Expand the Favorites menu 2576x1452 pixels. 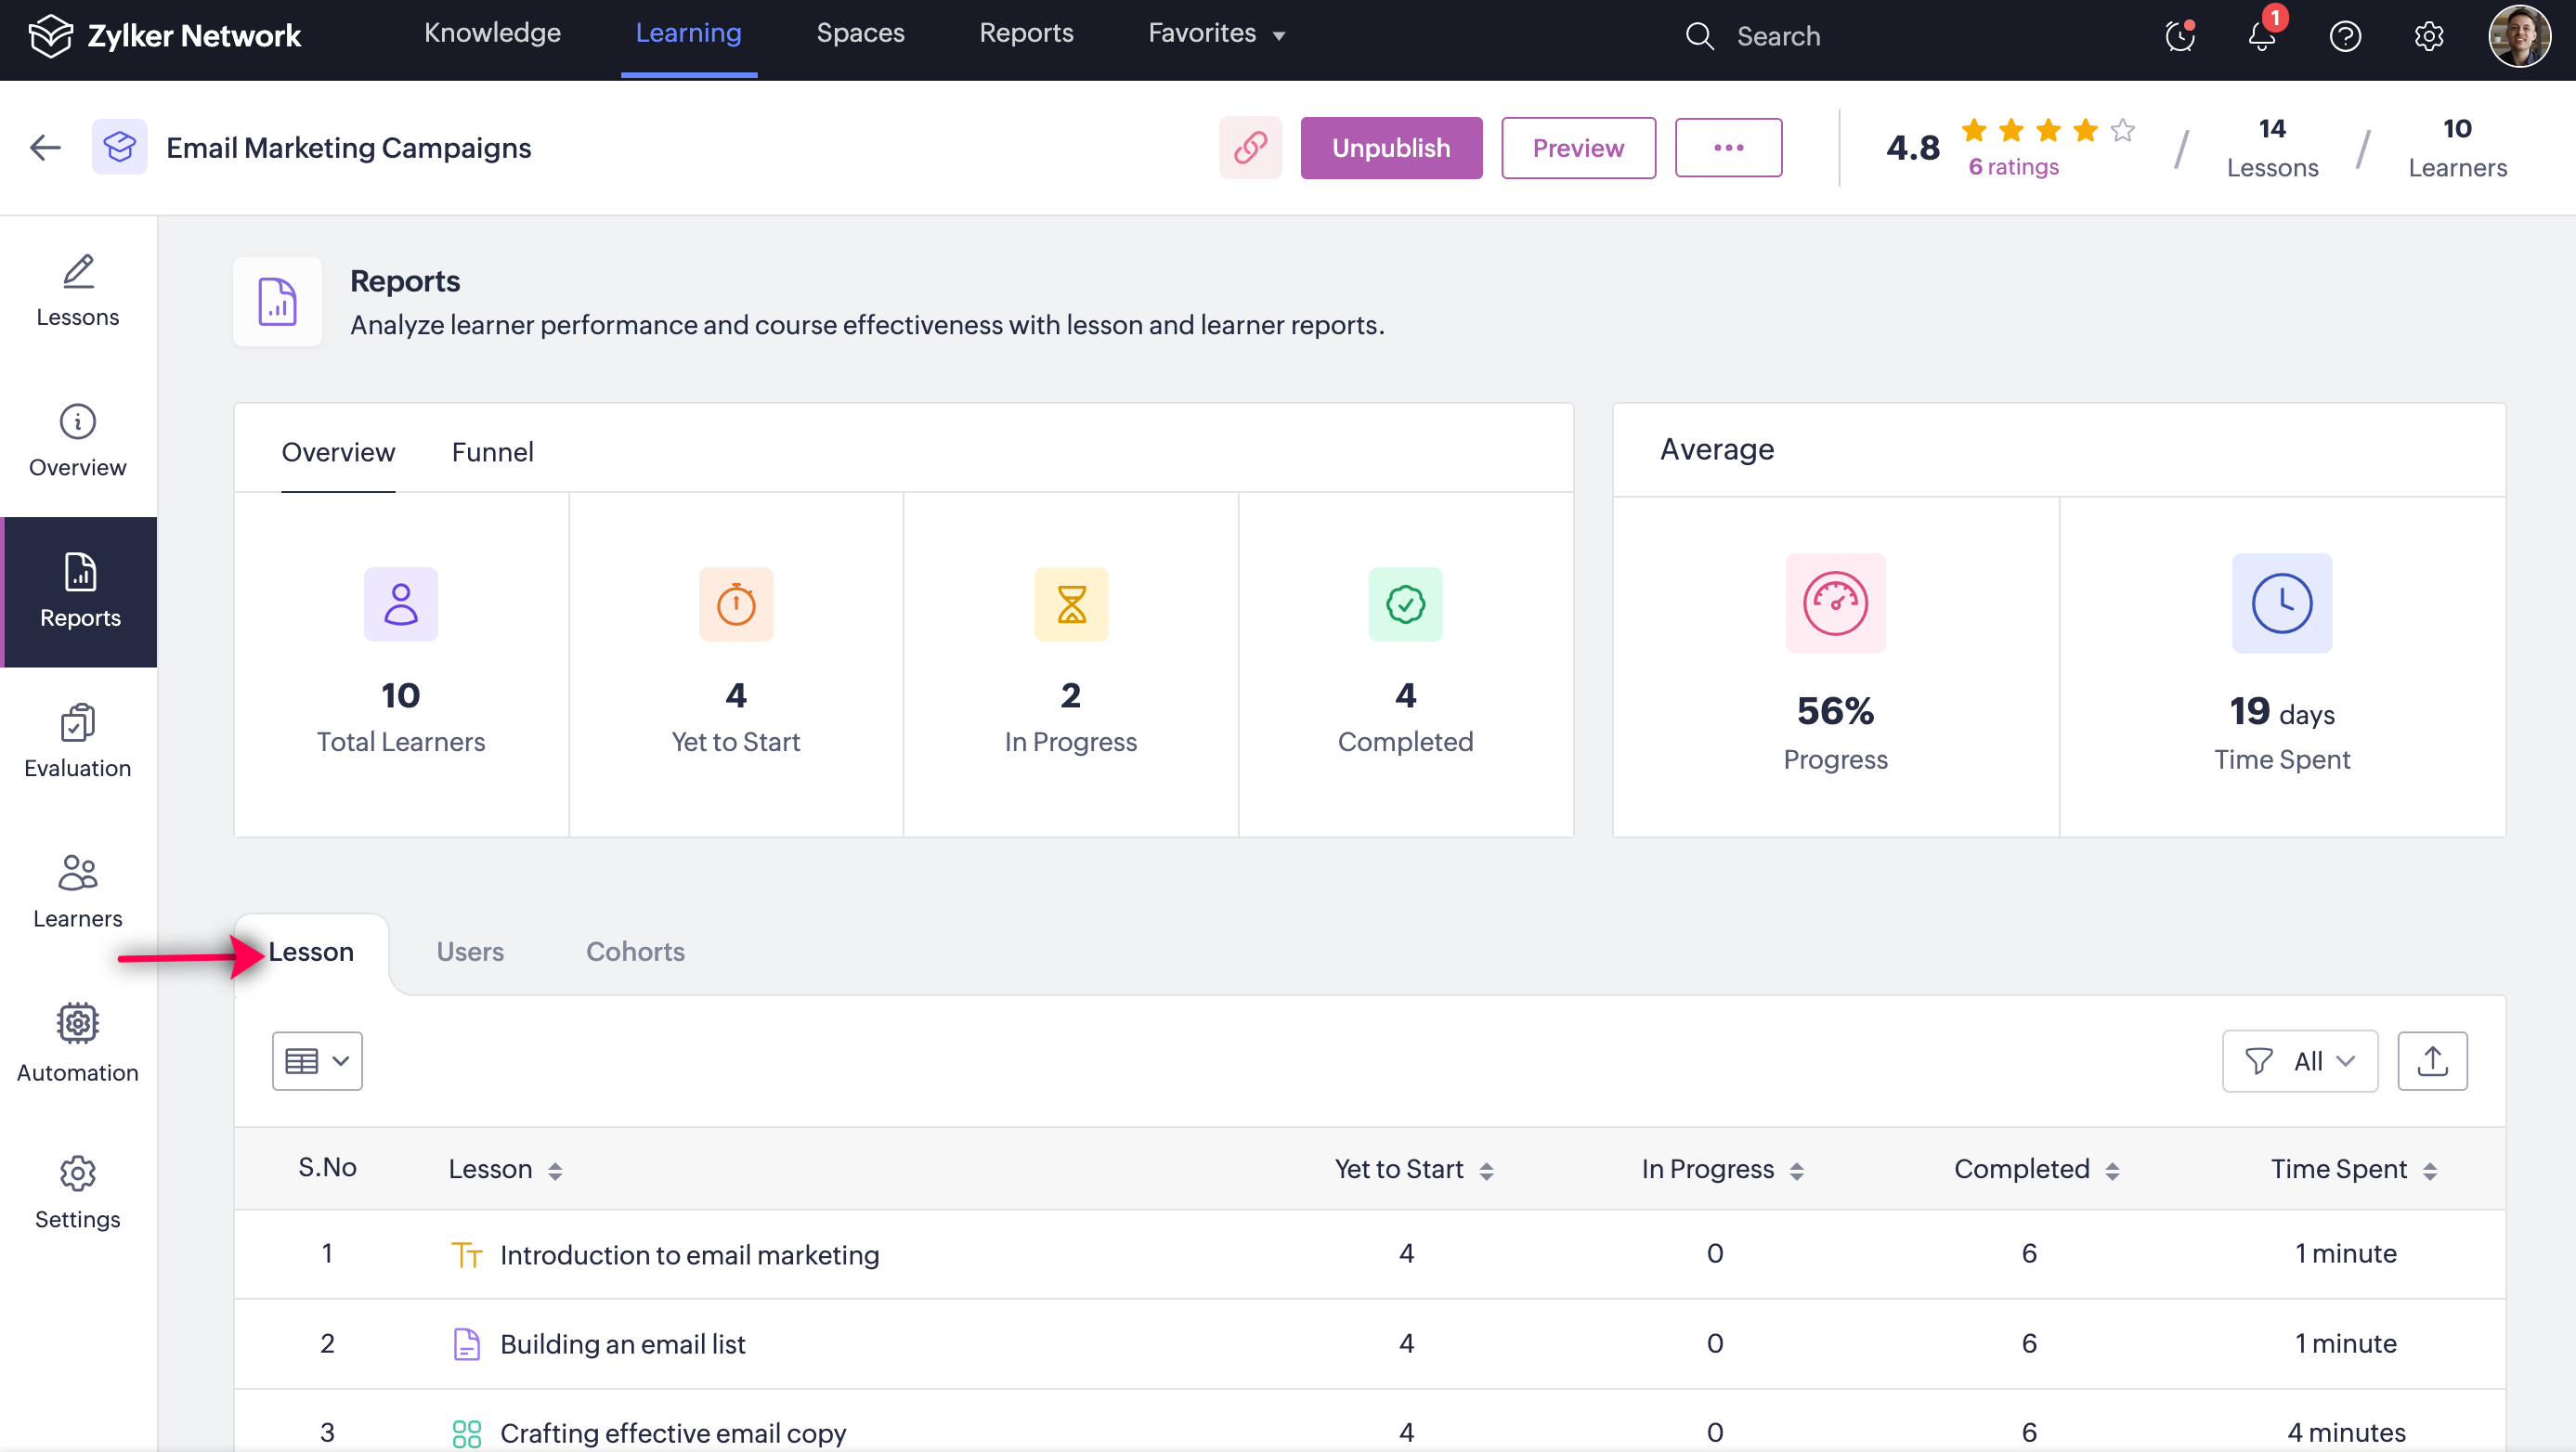pyautogui.click(x=1216, y=34)
